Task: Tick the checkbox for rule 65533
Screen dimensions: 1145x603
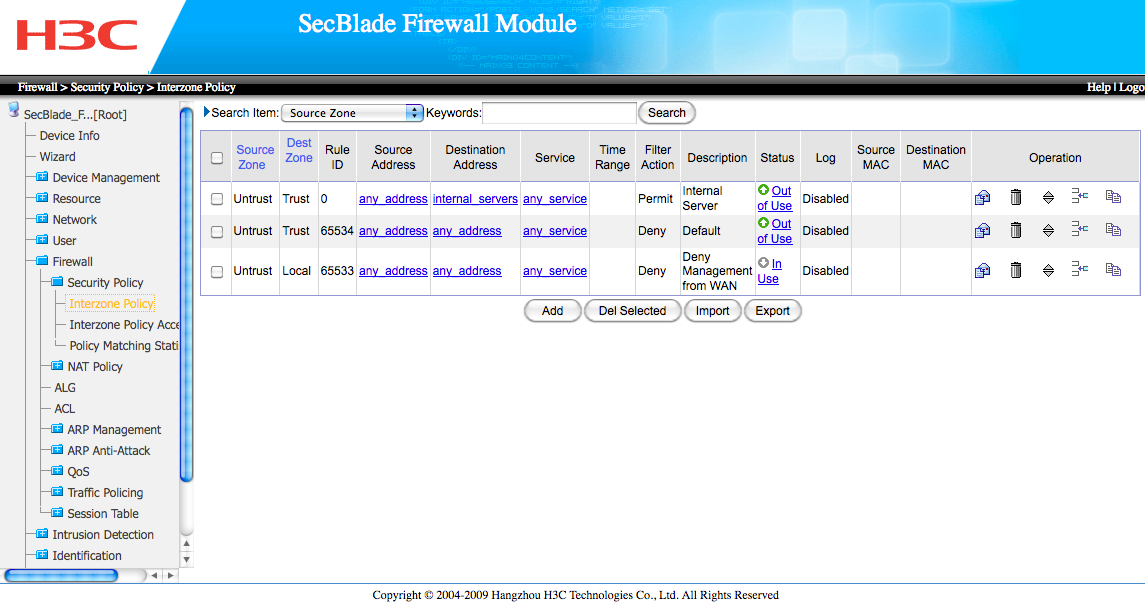Action: click(x=217, y=272)
